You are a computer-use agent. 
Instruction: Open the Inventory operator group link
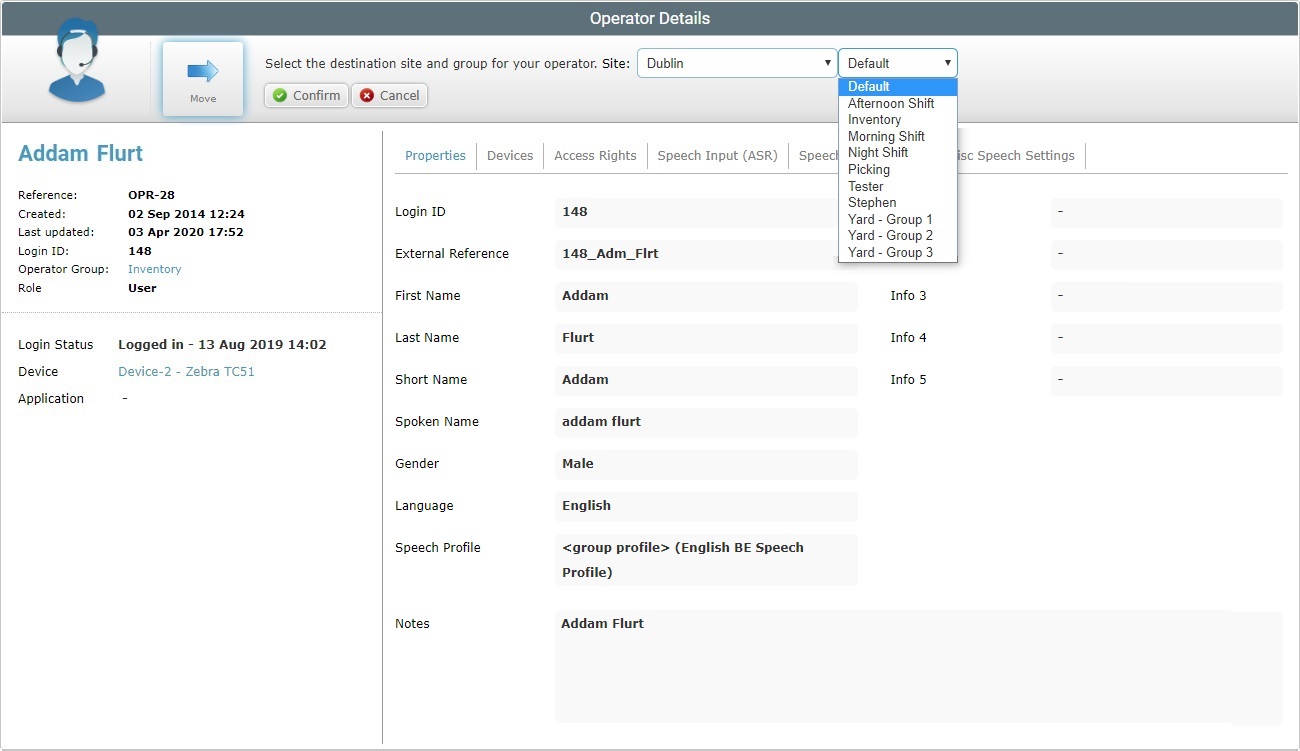pyautogui.click(x=154, y=269)
